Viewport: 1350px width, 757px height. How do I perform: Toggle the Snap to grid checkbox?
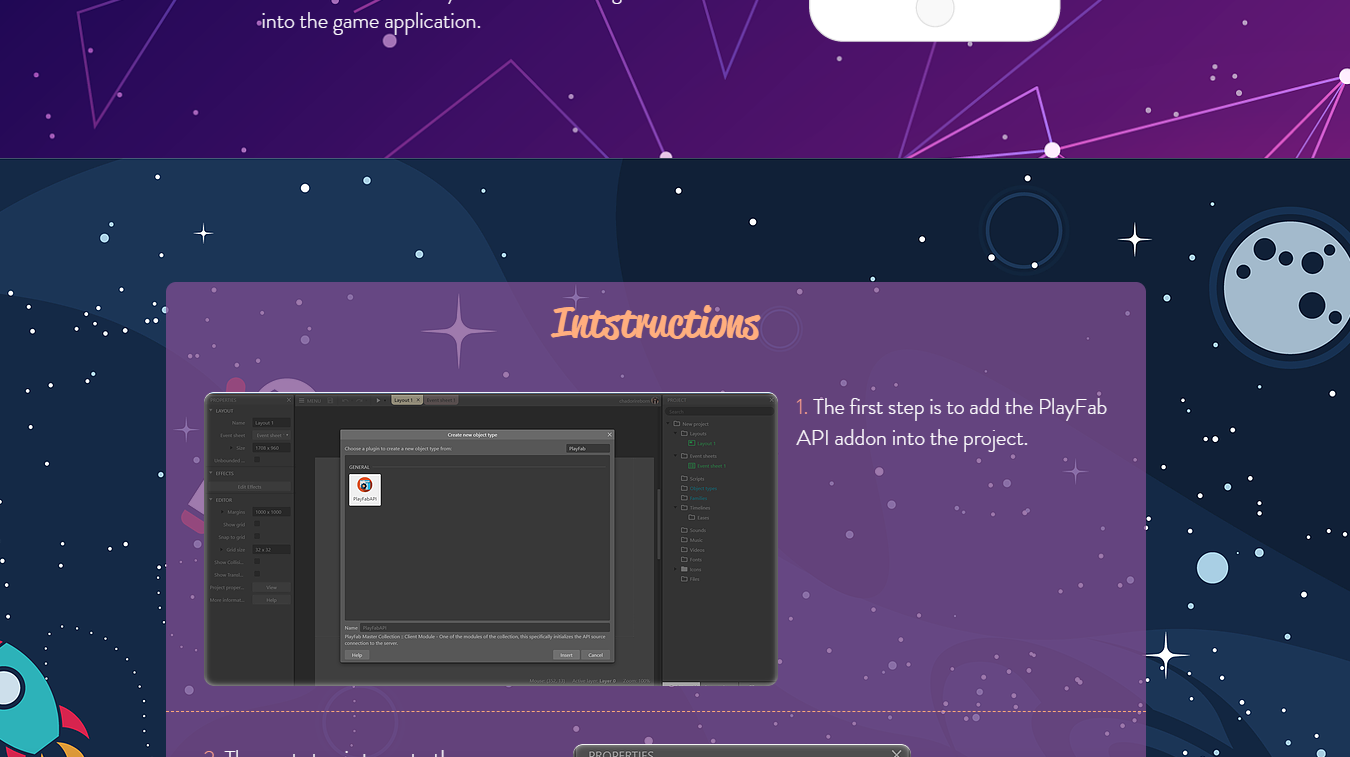click(257, 537)
